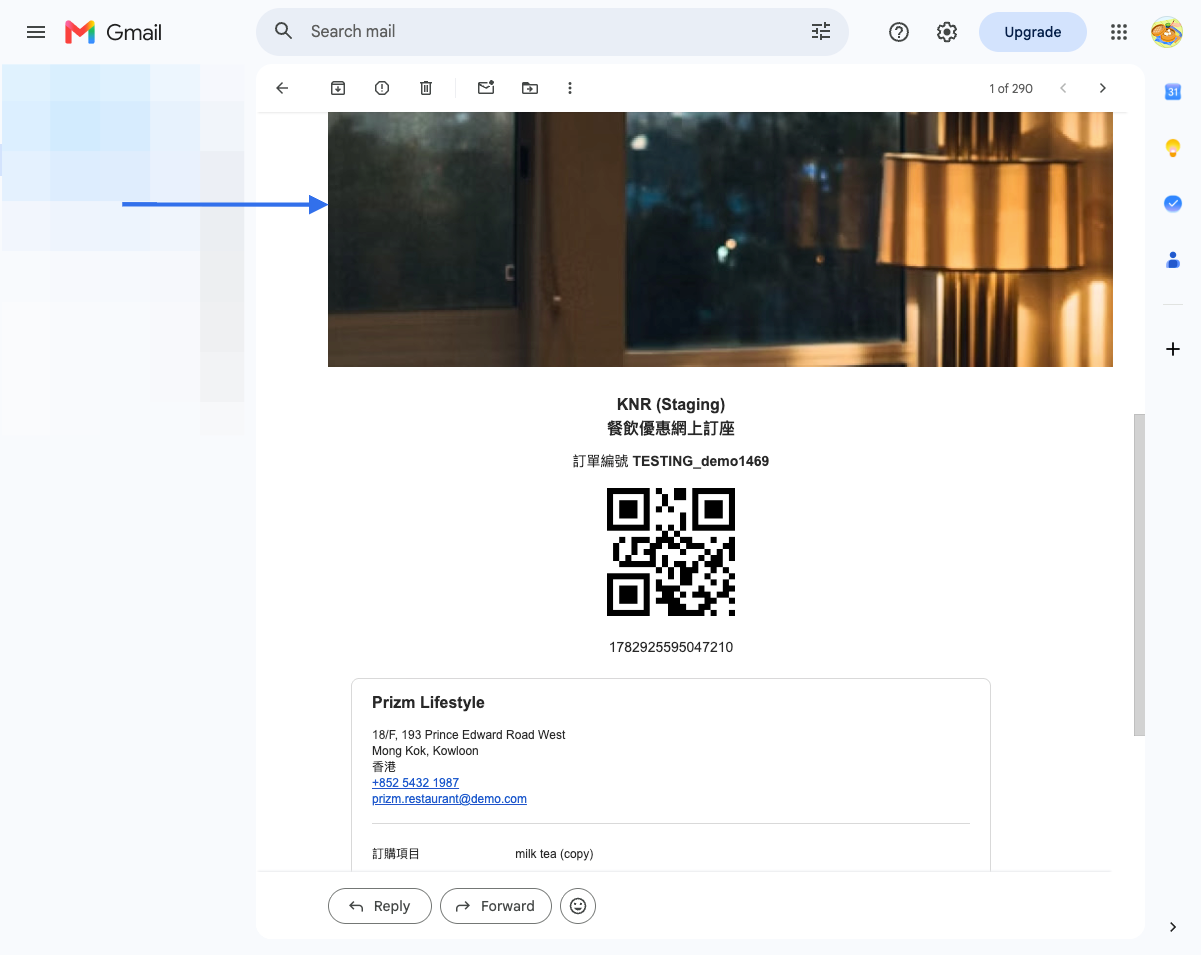Delete this email with trash icon
1201x955 pixels.
coord(426,88)
